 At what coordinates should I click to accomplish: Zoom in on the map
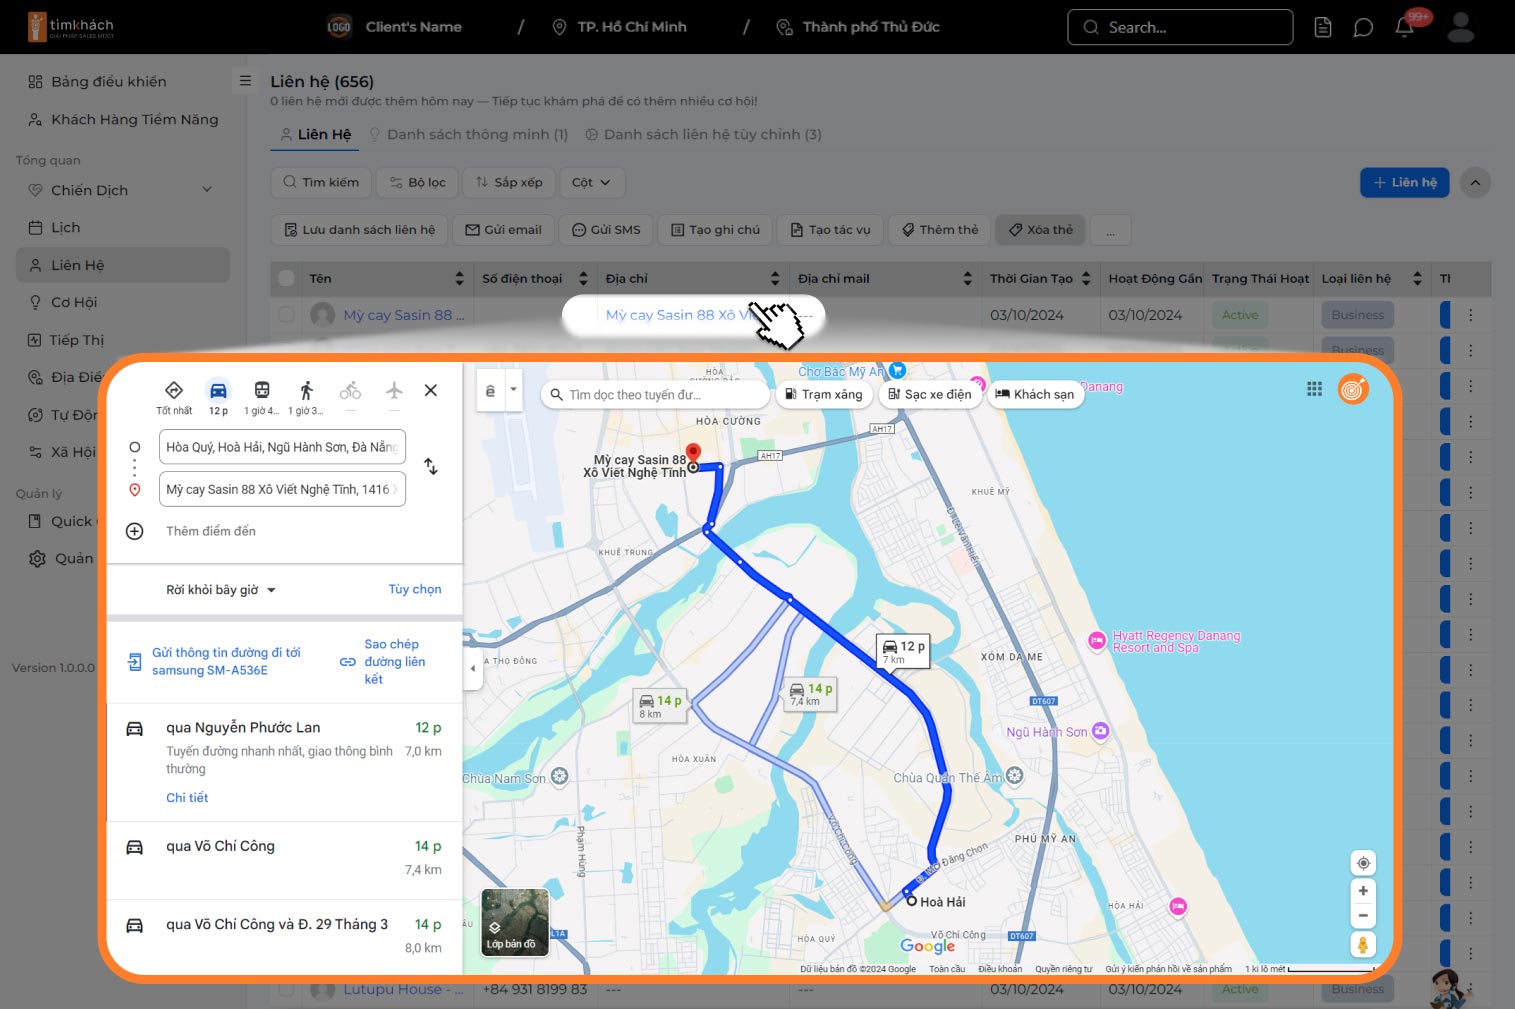(x=1363, y=891)
